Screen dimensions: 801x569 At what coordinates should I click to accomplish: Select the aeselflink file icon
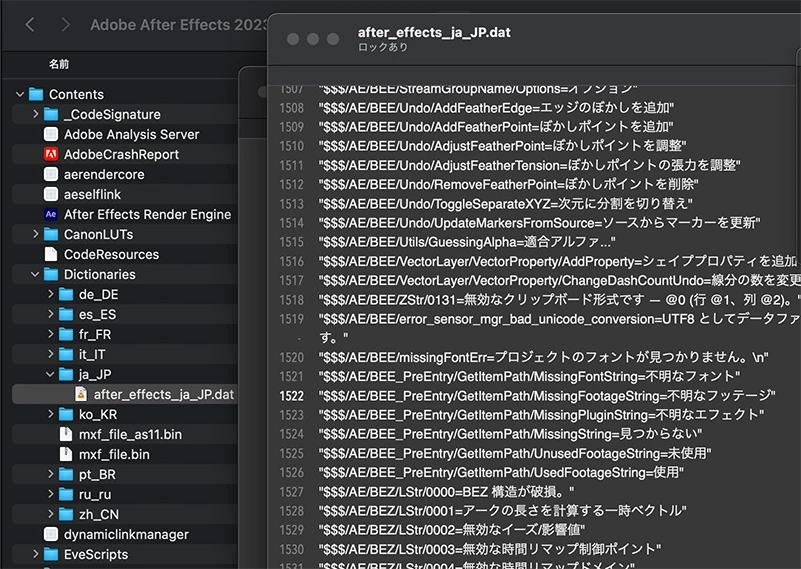51,194
